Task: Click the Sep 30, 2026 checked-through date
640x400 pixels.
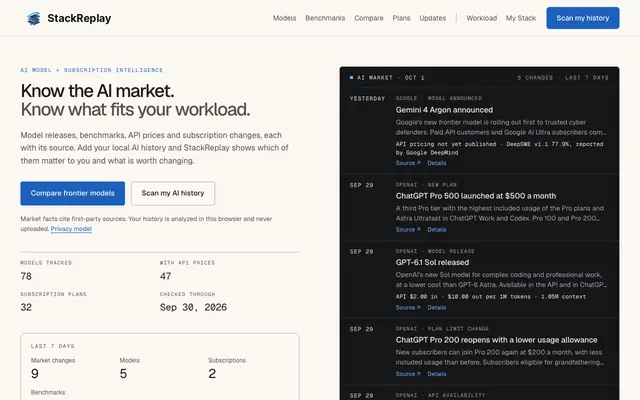Action: coord(193,307)
